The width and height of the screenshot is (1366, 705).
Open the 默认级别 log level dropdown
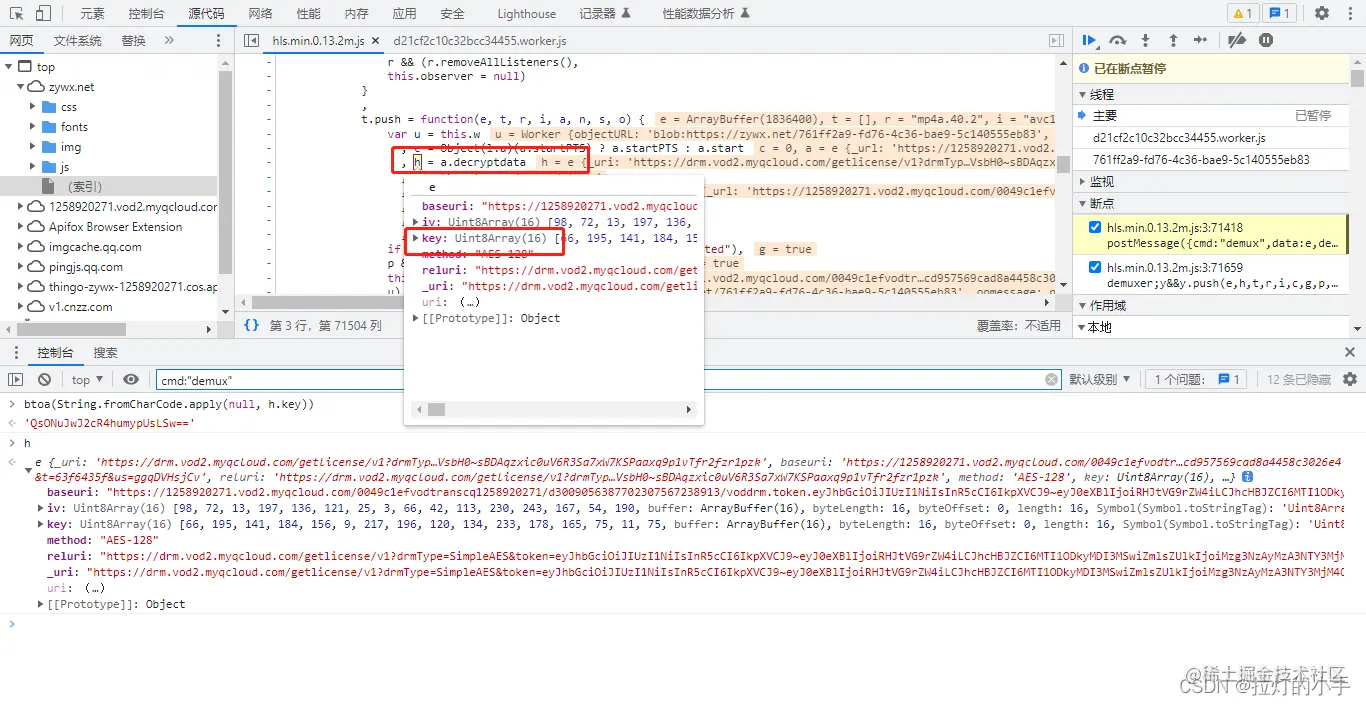[x=1100, y=379]
